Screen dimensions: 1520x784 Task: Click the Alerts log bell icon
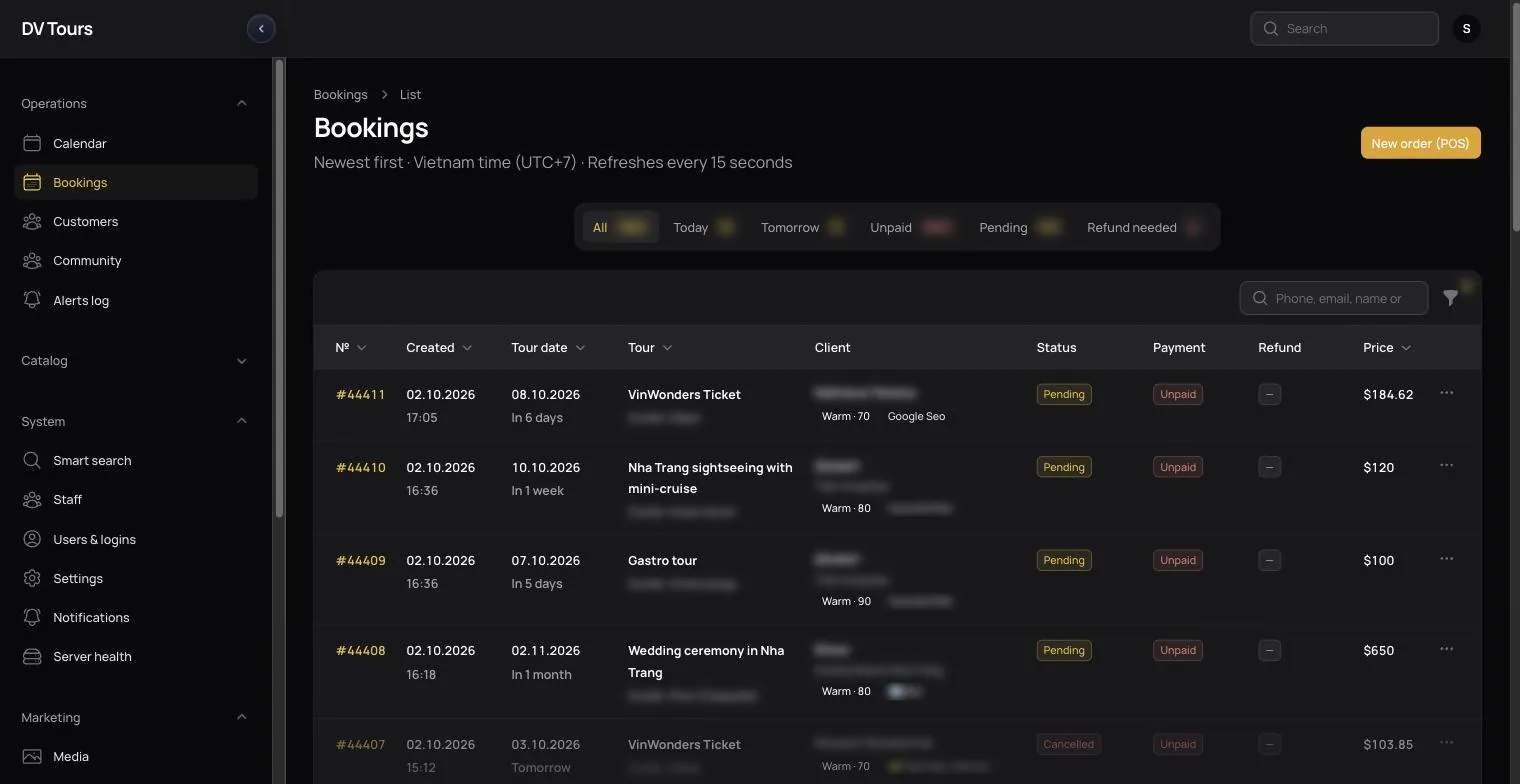point(32,300)
